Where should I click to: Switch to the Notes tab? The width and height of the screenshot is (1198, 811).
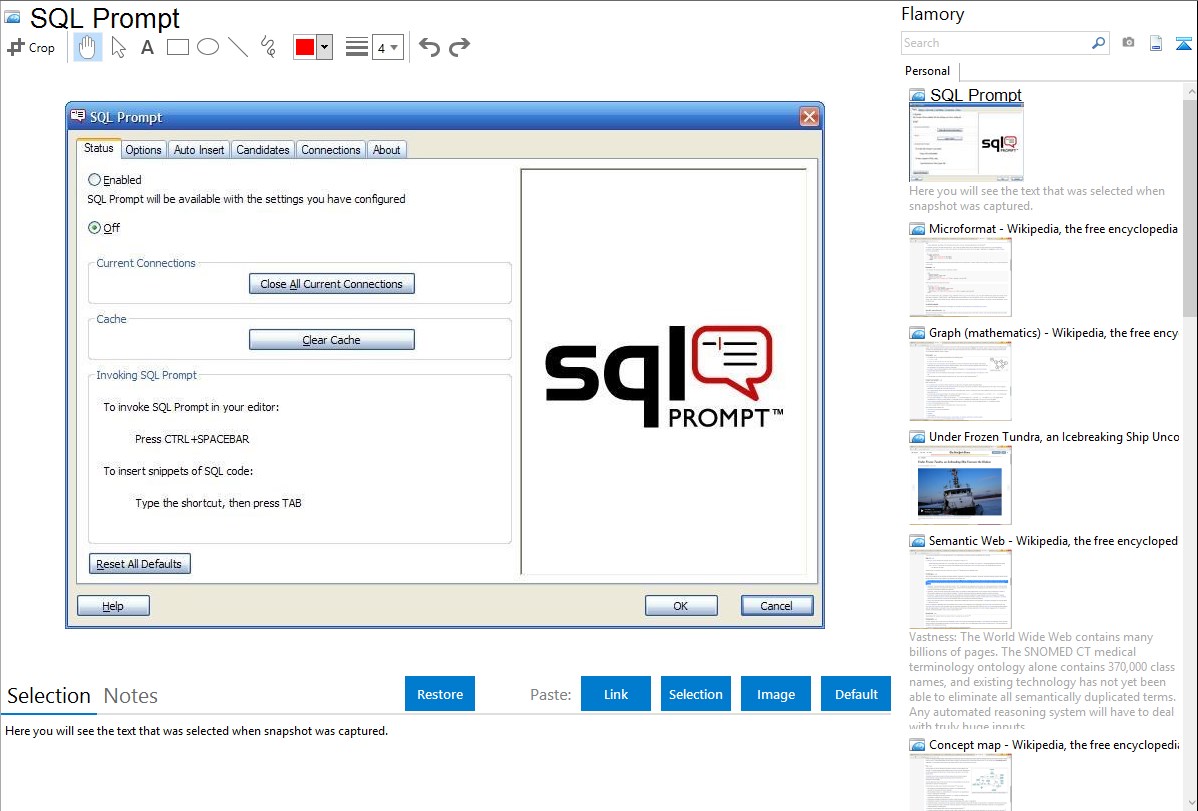click(x=131, y=696)
